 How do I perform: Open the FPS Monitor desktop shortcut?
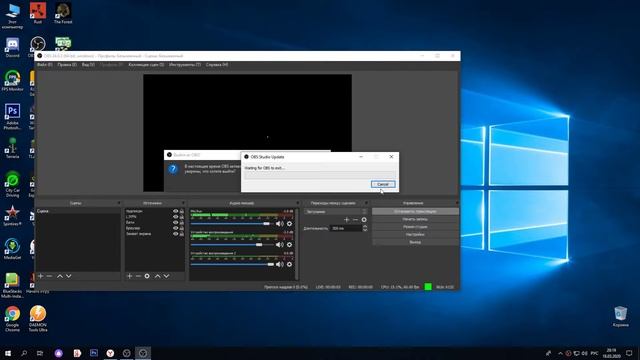point(12,80)
